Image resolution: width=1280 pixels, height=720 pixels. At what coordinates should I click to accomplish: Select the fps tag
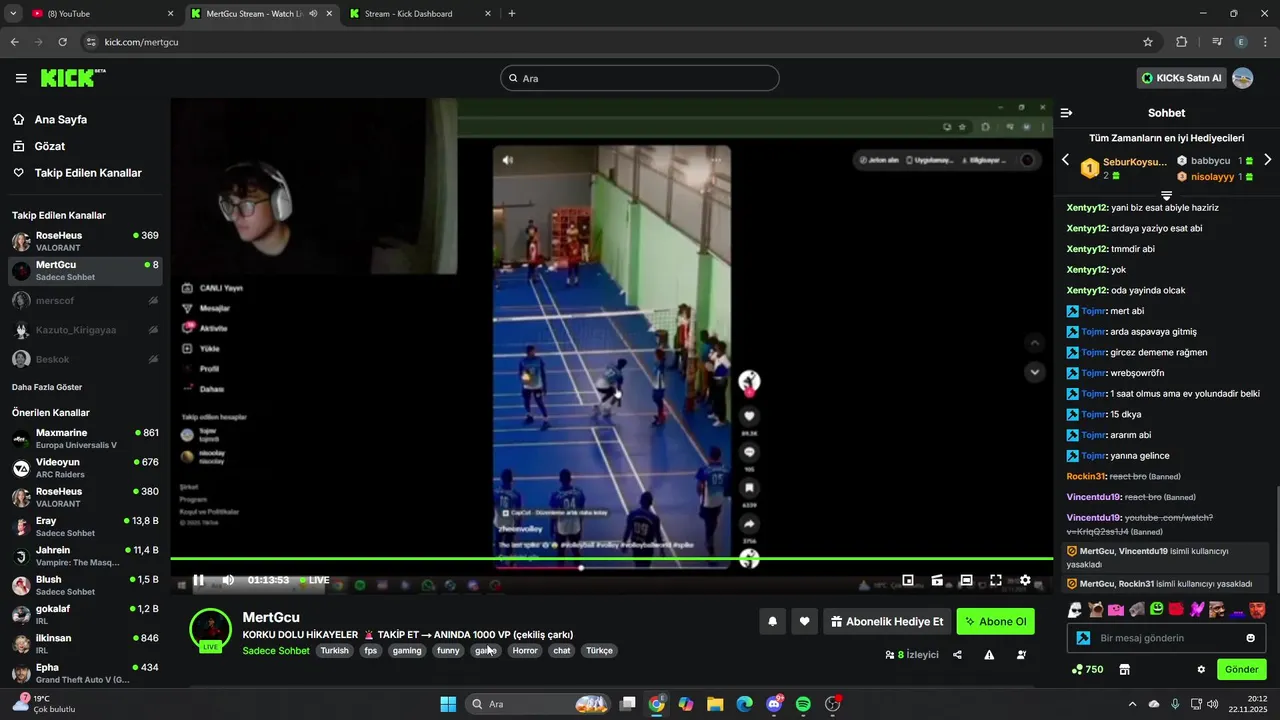click(x=371, y=650)
